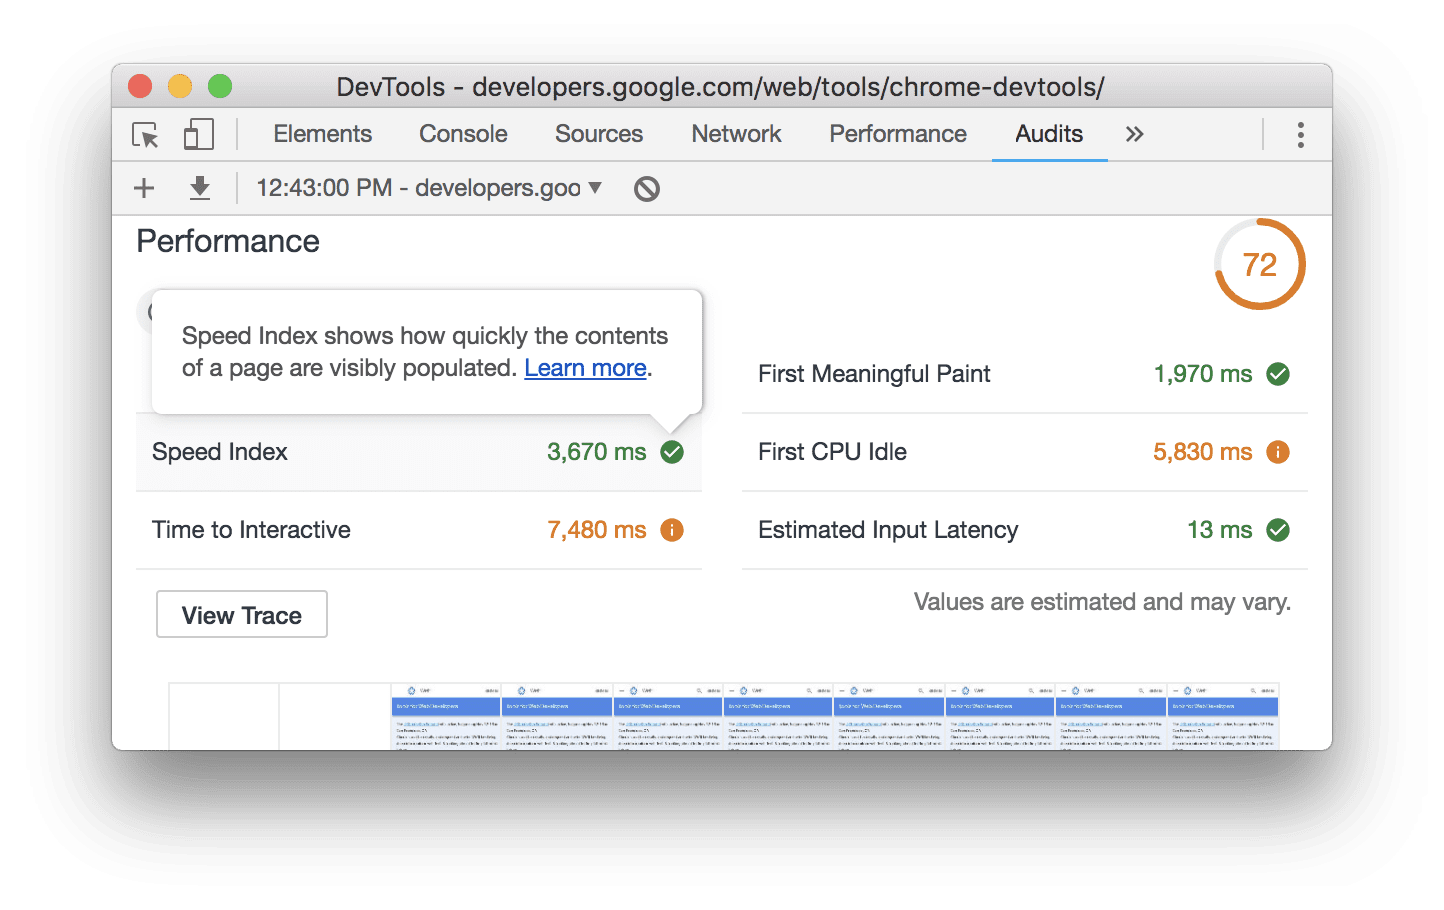The image size is (1444, 910).
Task: Click green check beside First Meaningful Paint
Action: click(x=1277, y=374)
